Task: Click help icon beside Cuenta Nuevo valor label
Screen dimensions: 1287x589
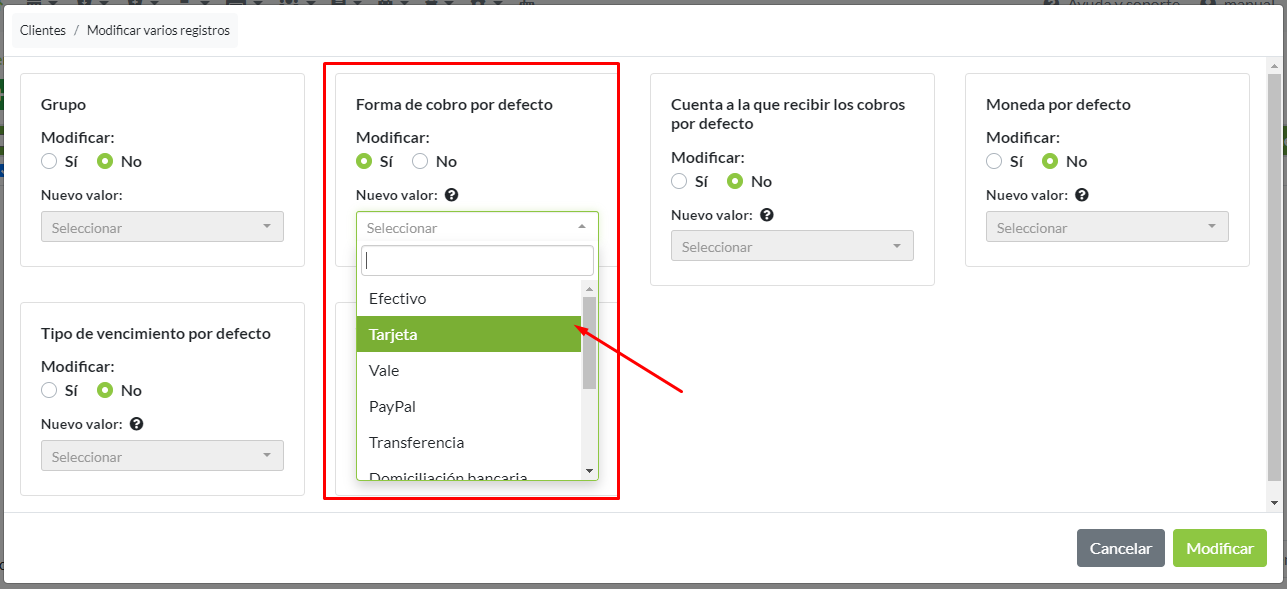Action: [x=767, y=215]
